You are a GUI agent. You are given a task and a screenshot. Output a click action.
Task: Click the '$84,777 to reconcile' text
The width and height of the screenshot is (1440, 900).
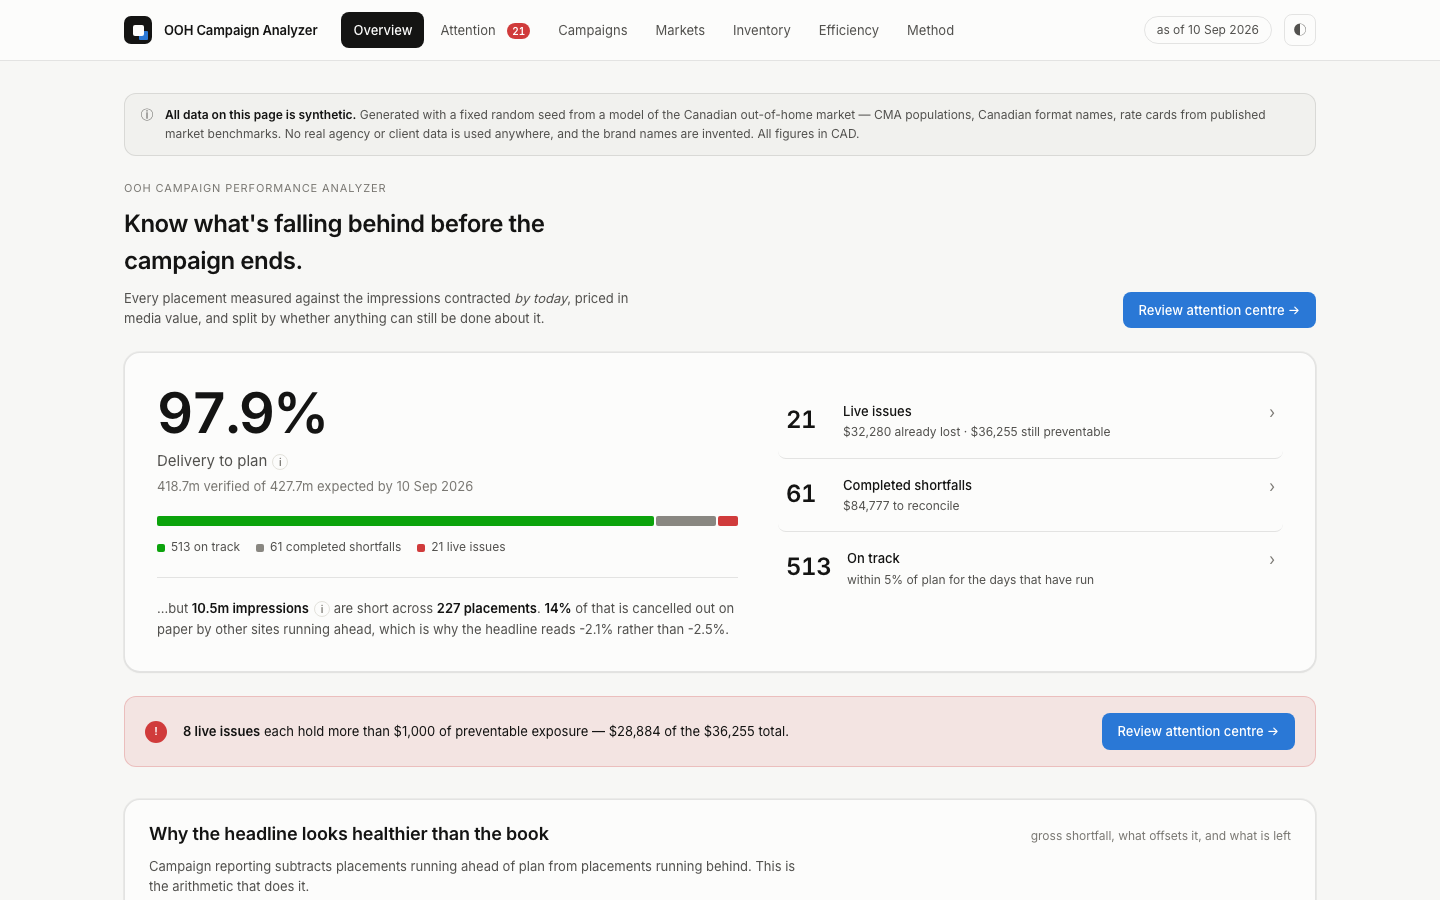coord(901,506)
